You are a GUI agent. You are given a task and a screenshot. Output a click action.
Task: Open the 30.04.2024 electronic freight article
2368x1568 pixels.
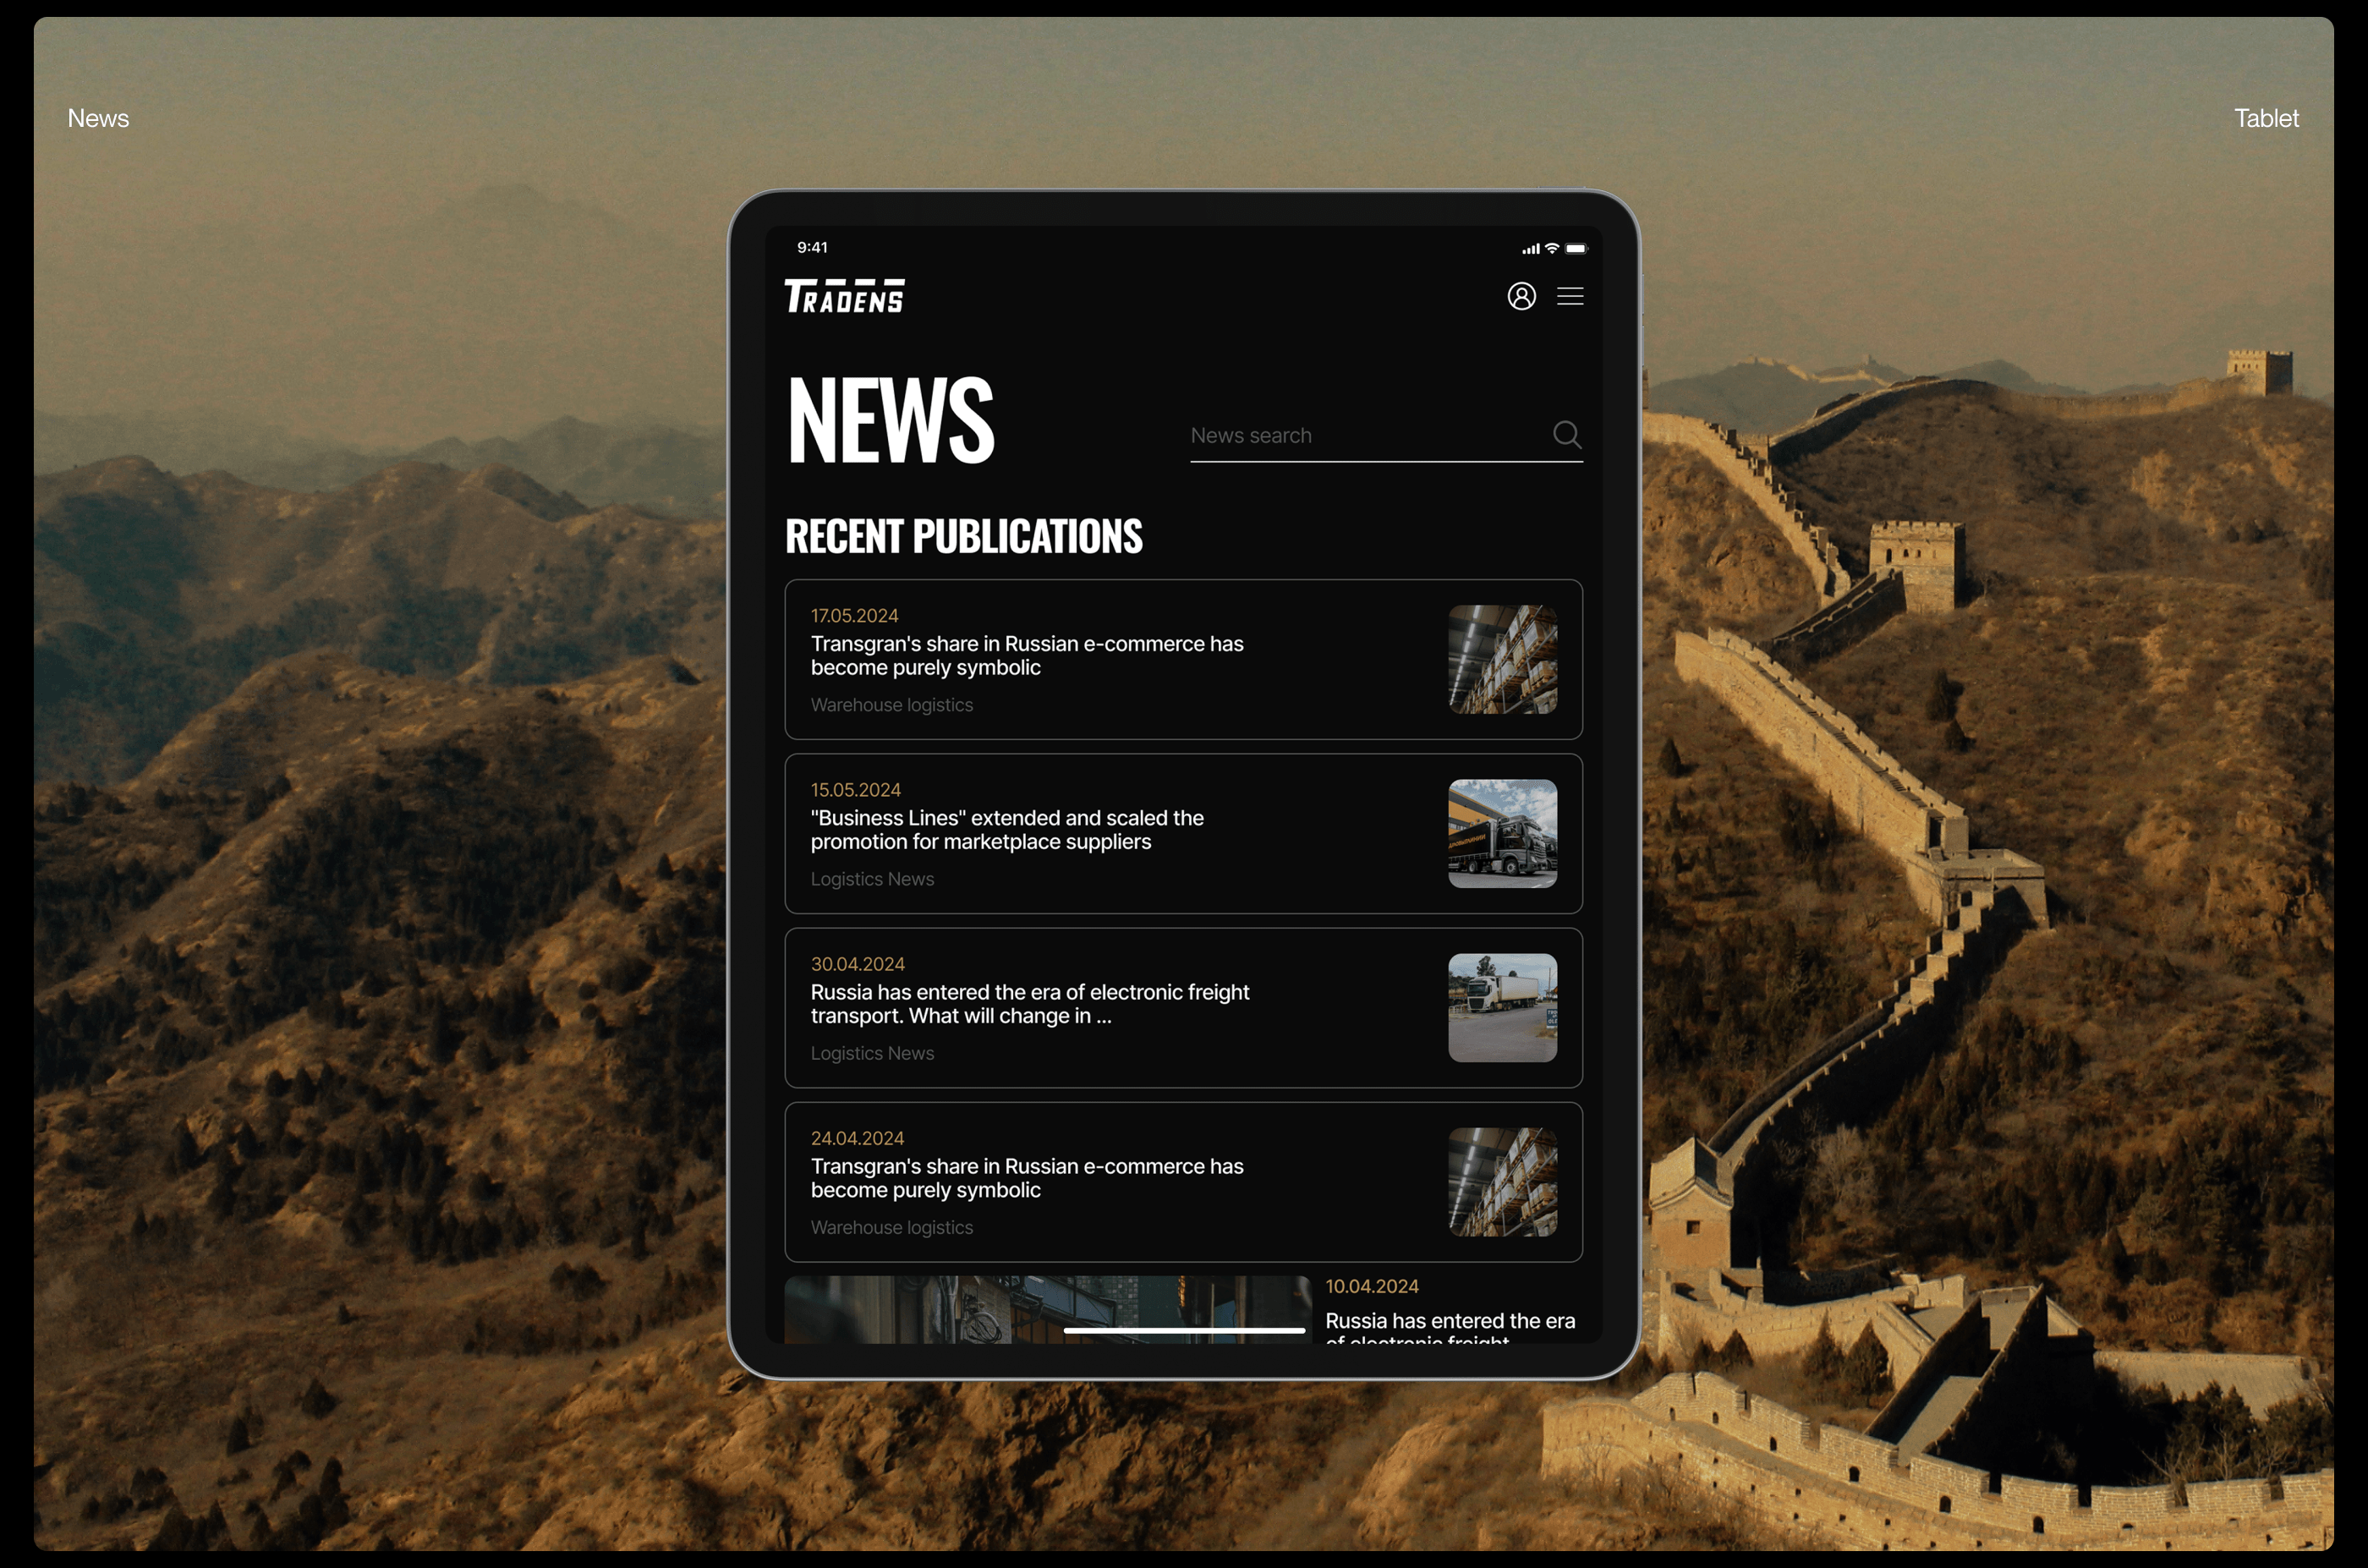[1029, 1003]
